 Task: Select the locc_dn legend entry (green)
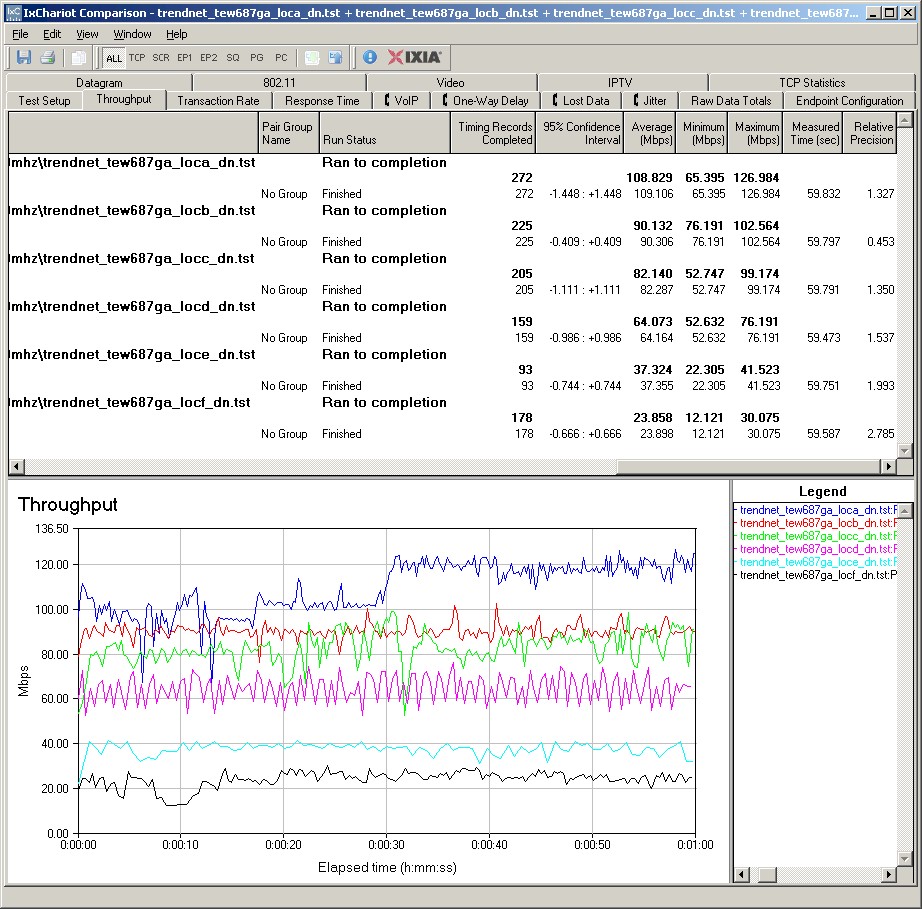(817, 536)
